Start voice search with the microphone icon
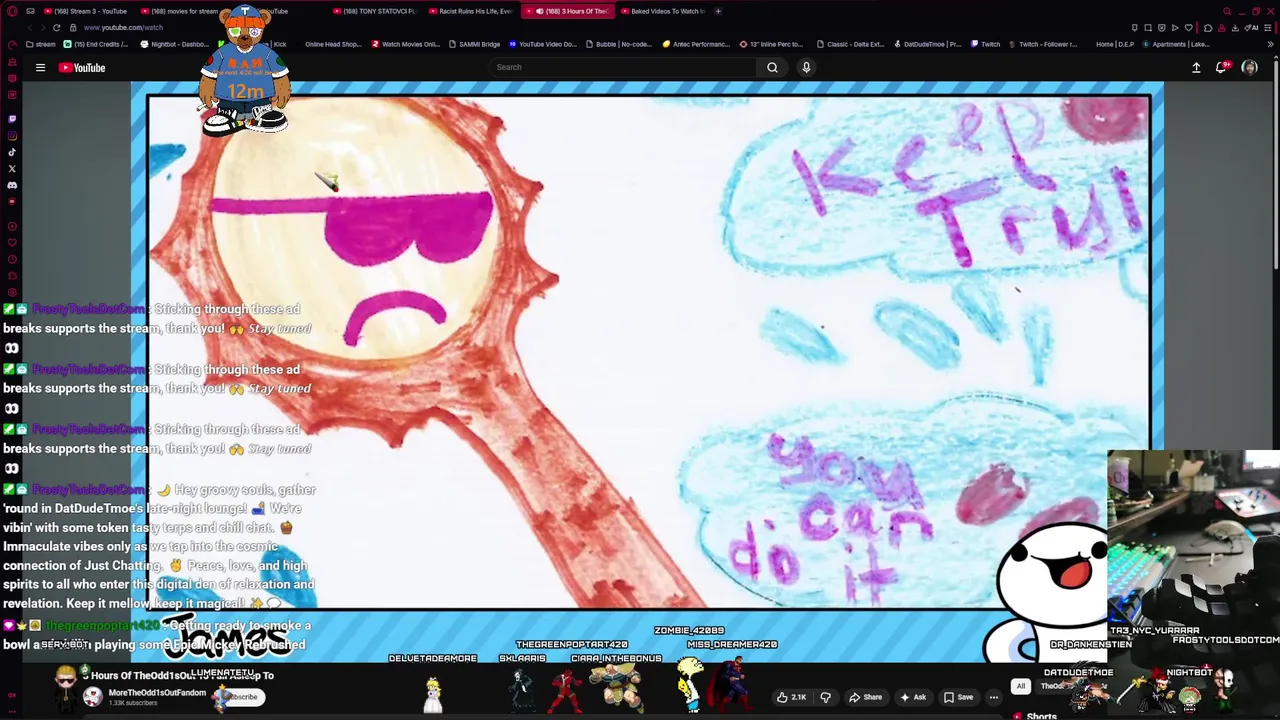The width and height of the screenshot is (1280, 720). click(x=806, y=67)
